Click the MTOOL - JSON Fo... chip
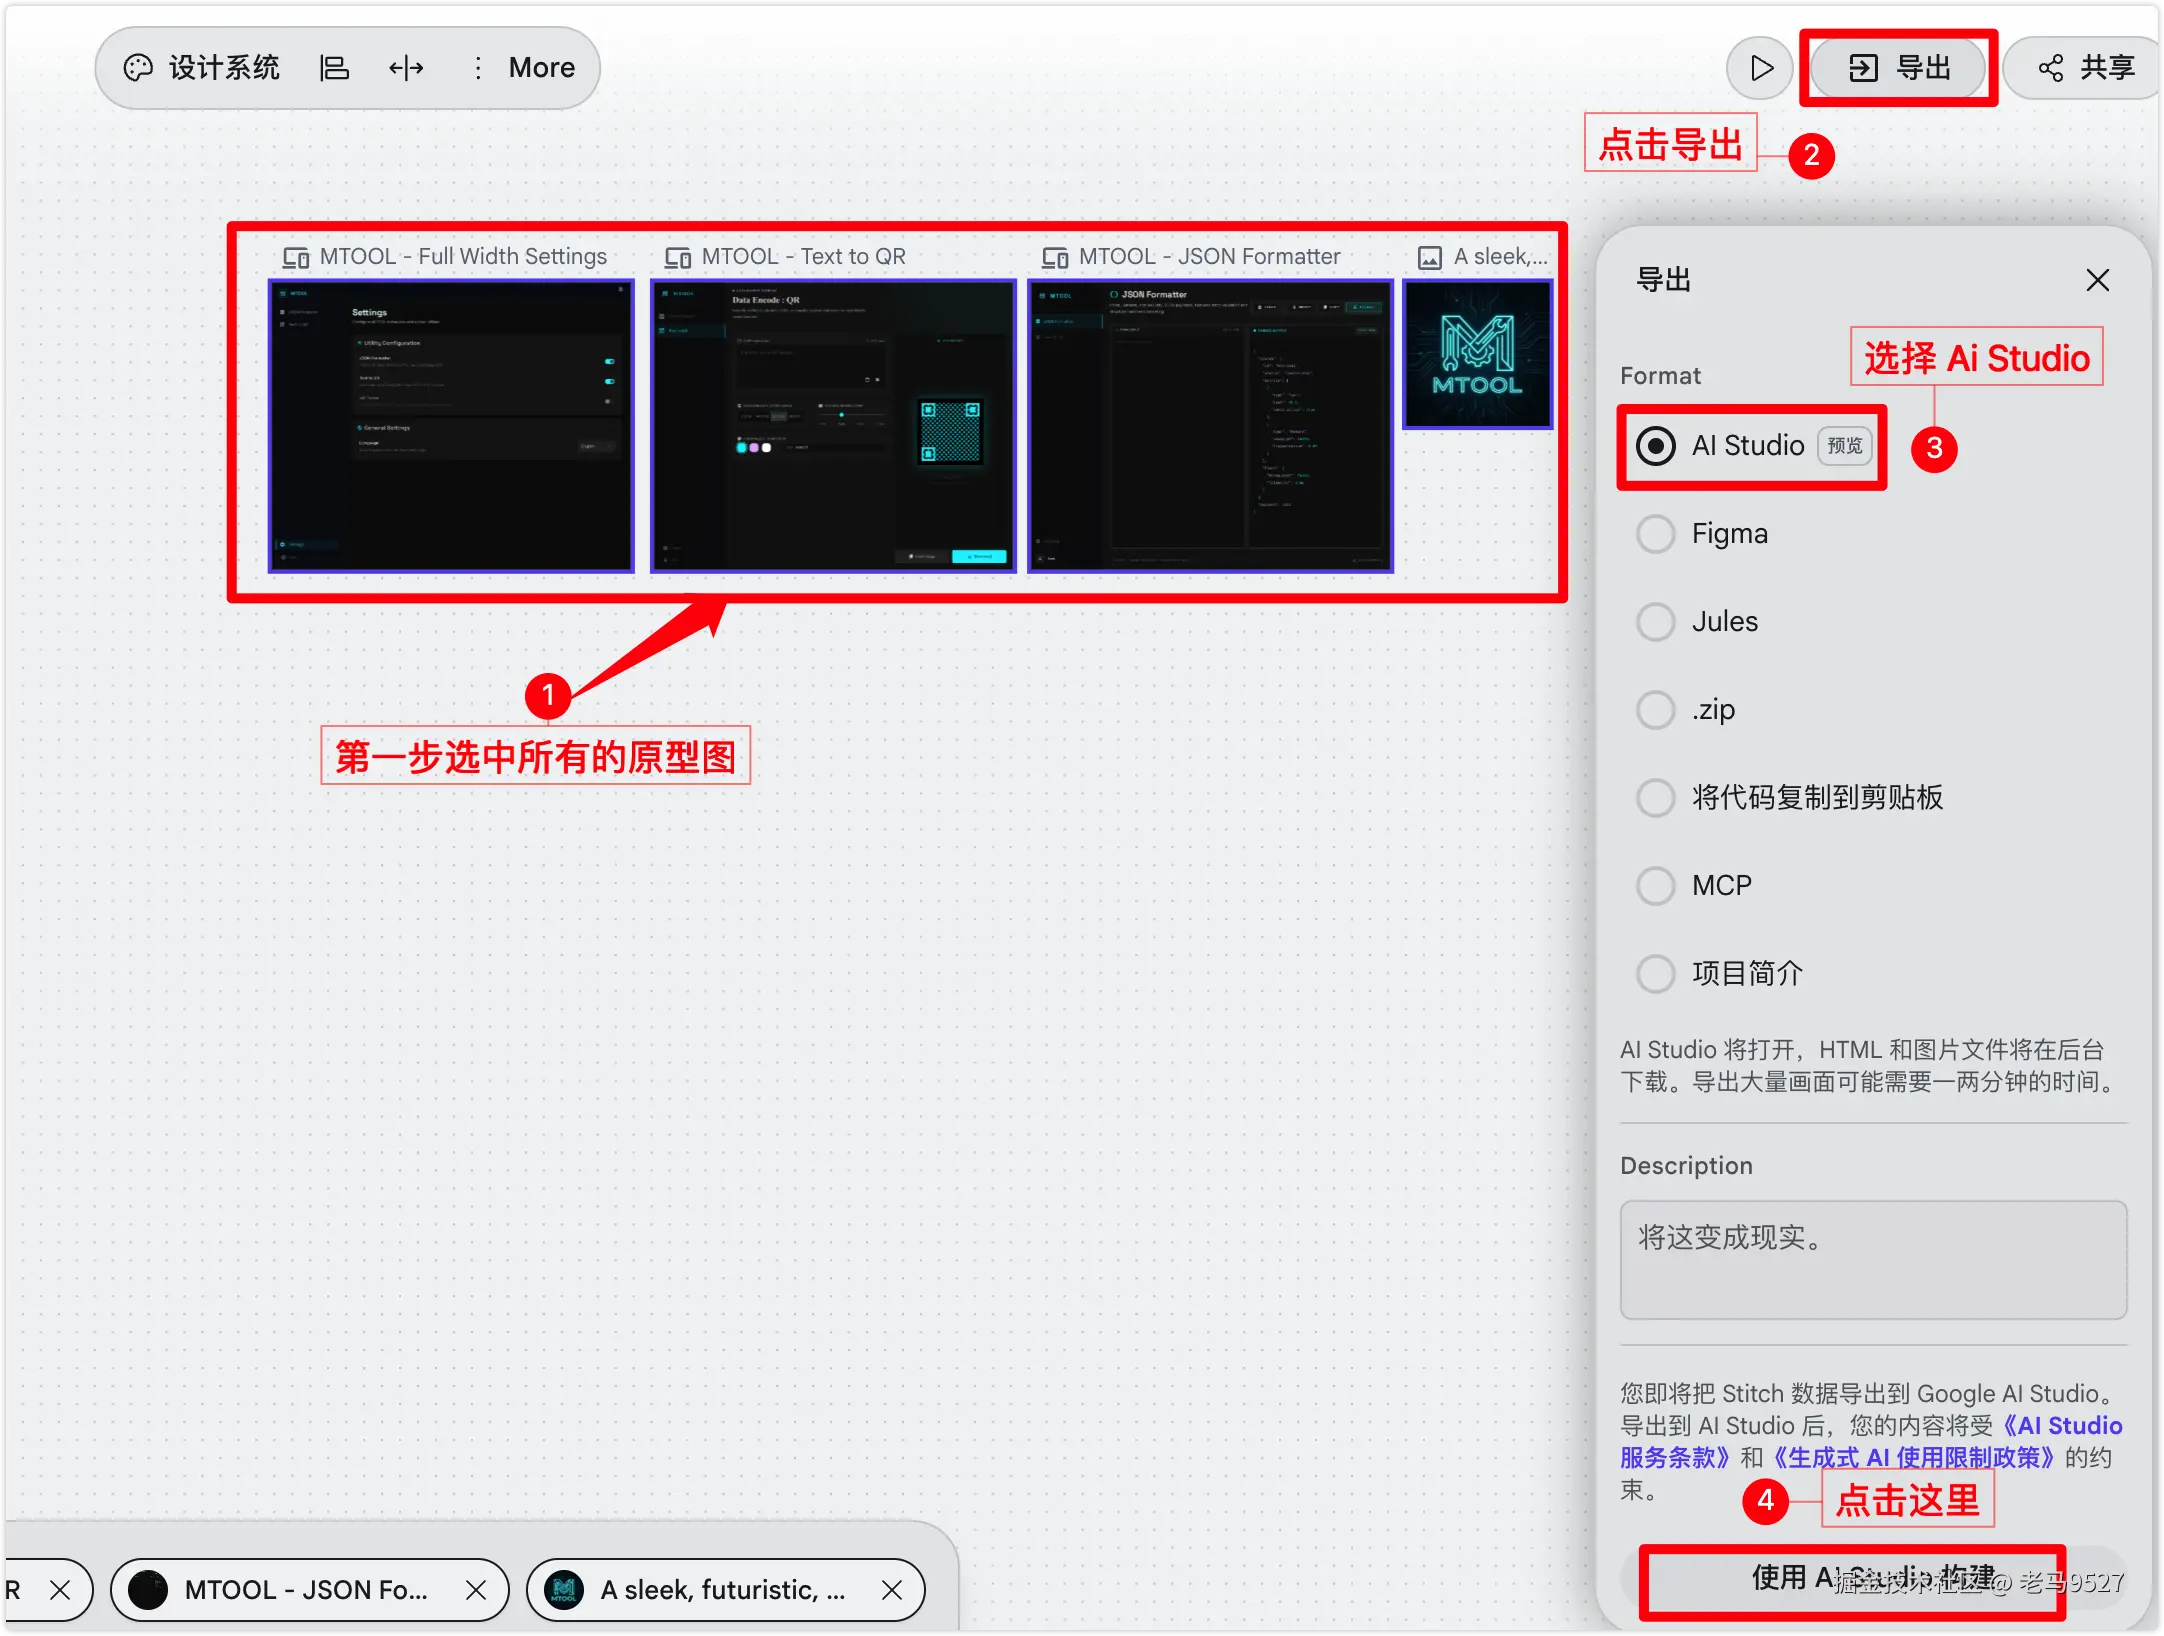The height and width of the screenshot is (1636, 2164). click(x=310, y=1590)
